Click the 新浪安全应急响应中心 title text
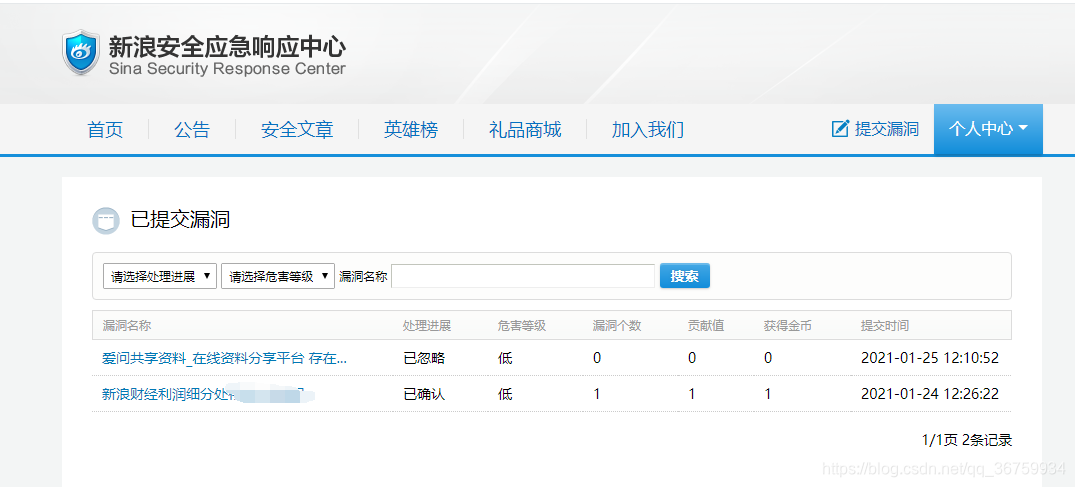The image size is (1075, 487). tap(227, 47)
